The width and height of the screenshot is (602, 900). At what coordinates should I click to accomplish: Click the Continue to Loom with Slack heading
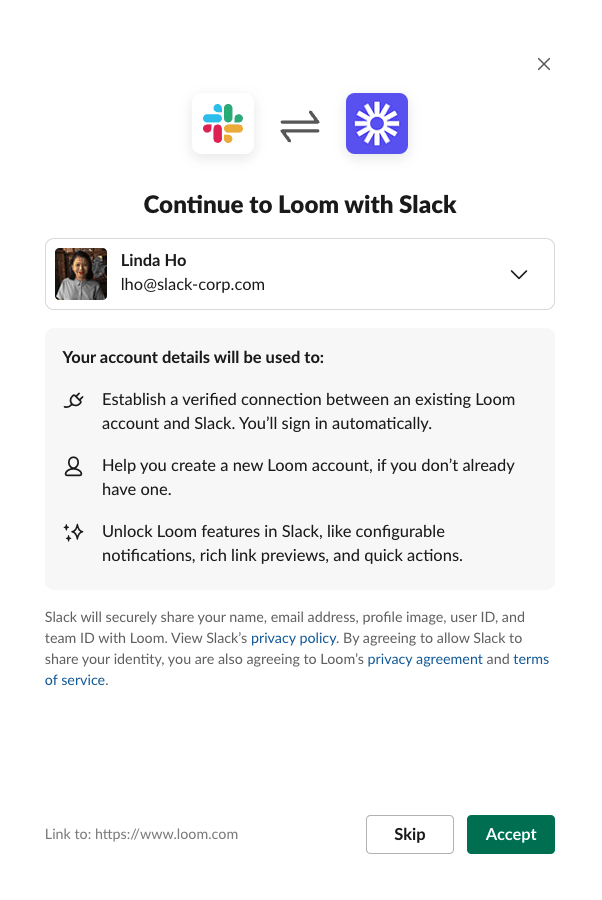coord(300,205)
